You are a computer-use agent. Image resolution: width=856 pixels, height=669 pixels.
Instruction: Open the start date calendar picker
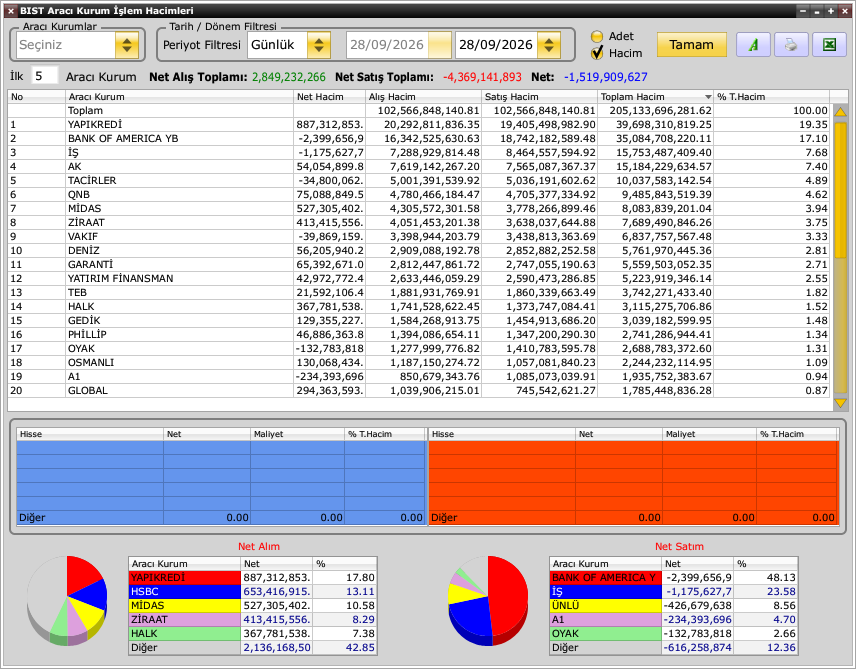click(439, 45)
